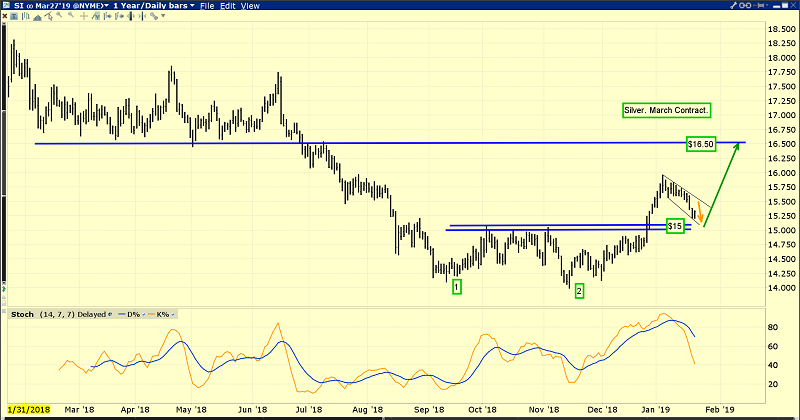Click the second magnifier zoom icon
This screenshot has width=800, height=420.
pyautogui.click(x=71, y=15)
